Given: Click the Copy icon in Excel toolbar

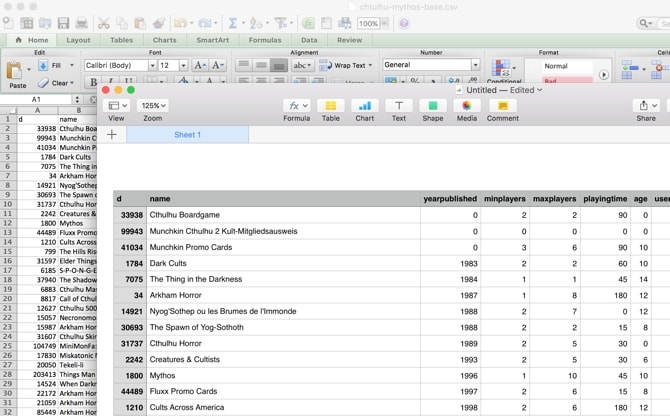Looking at the screenshot, I should (122, 23).
